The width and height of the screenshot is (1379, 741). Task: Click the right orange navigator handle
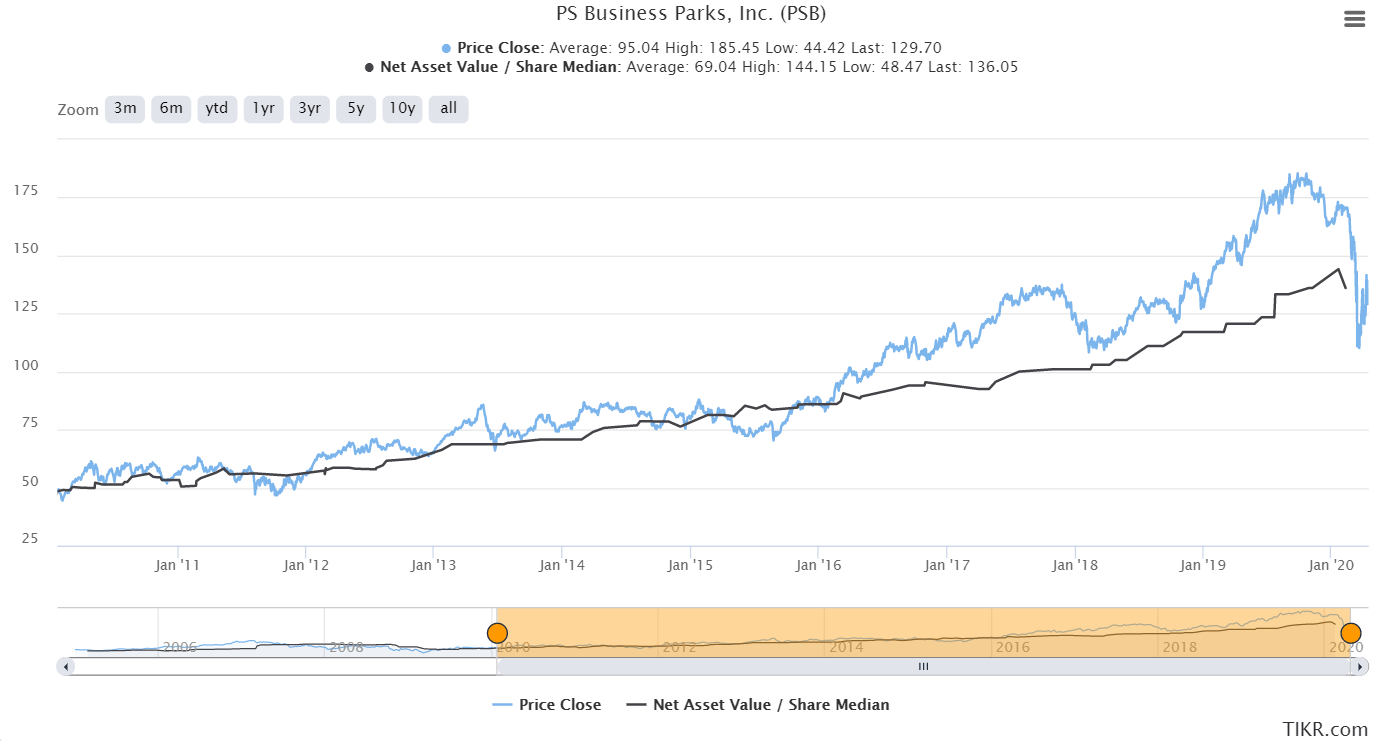click(x=1351, y=633)
